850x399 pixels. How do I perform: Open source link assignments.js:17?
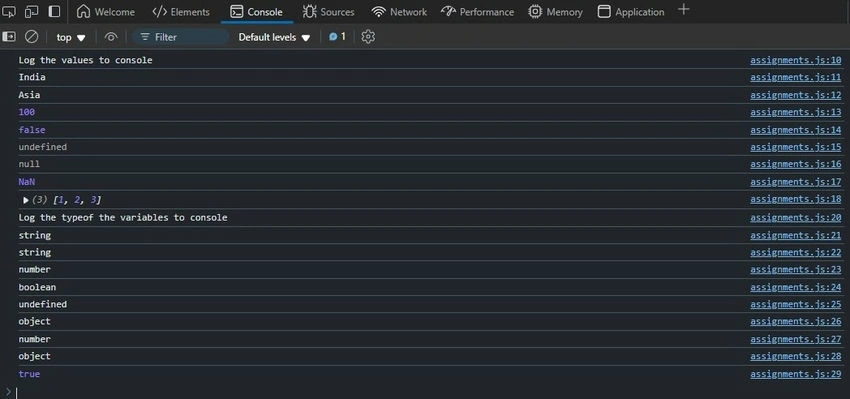click(x=795, y=182)
